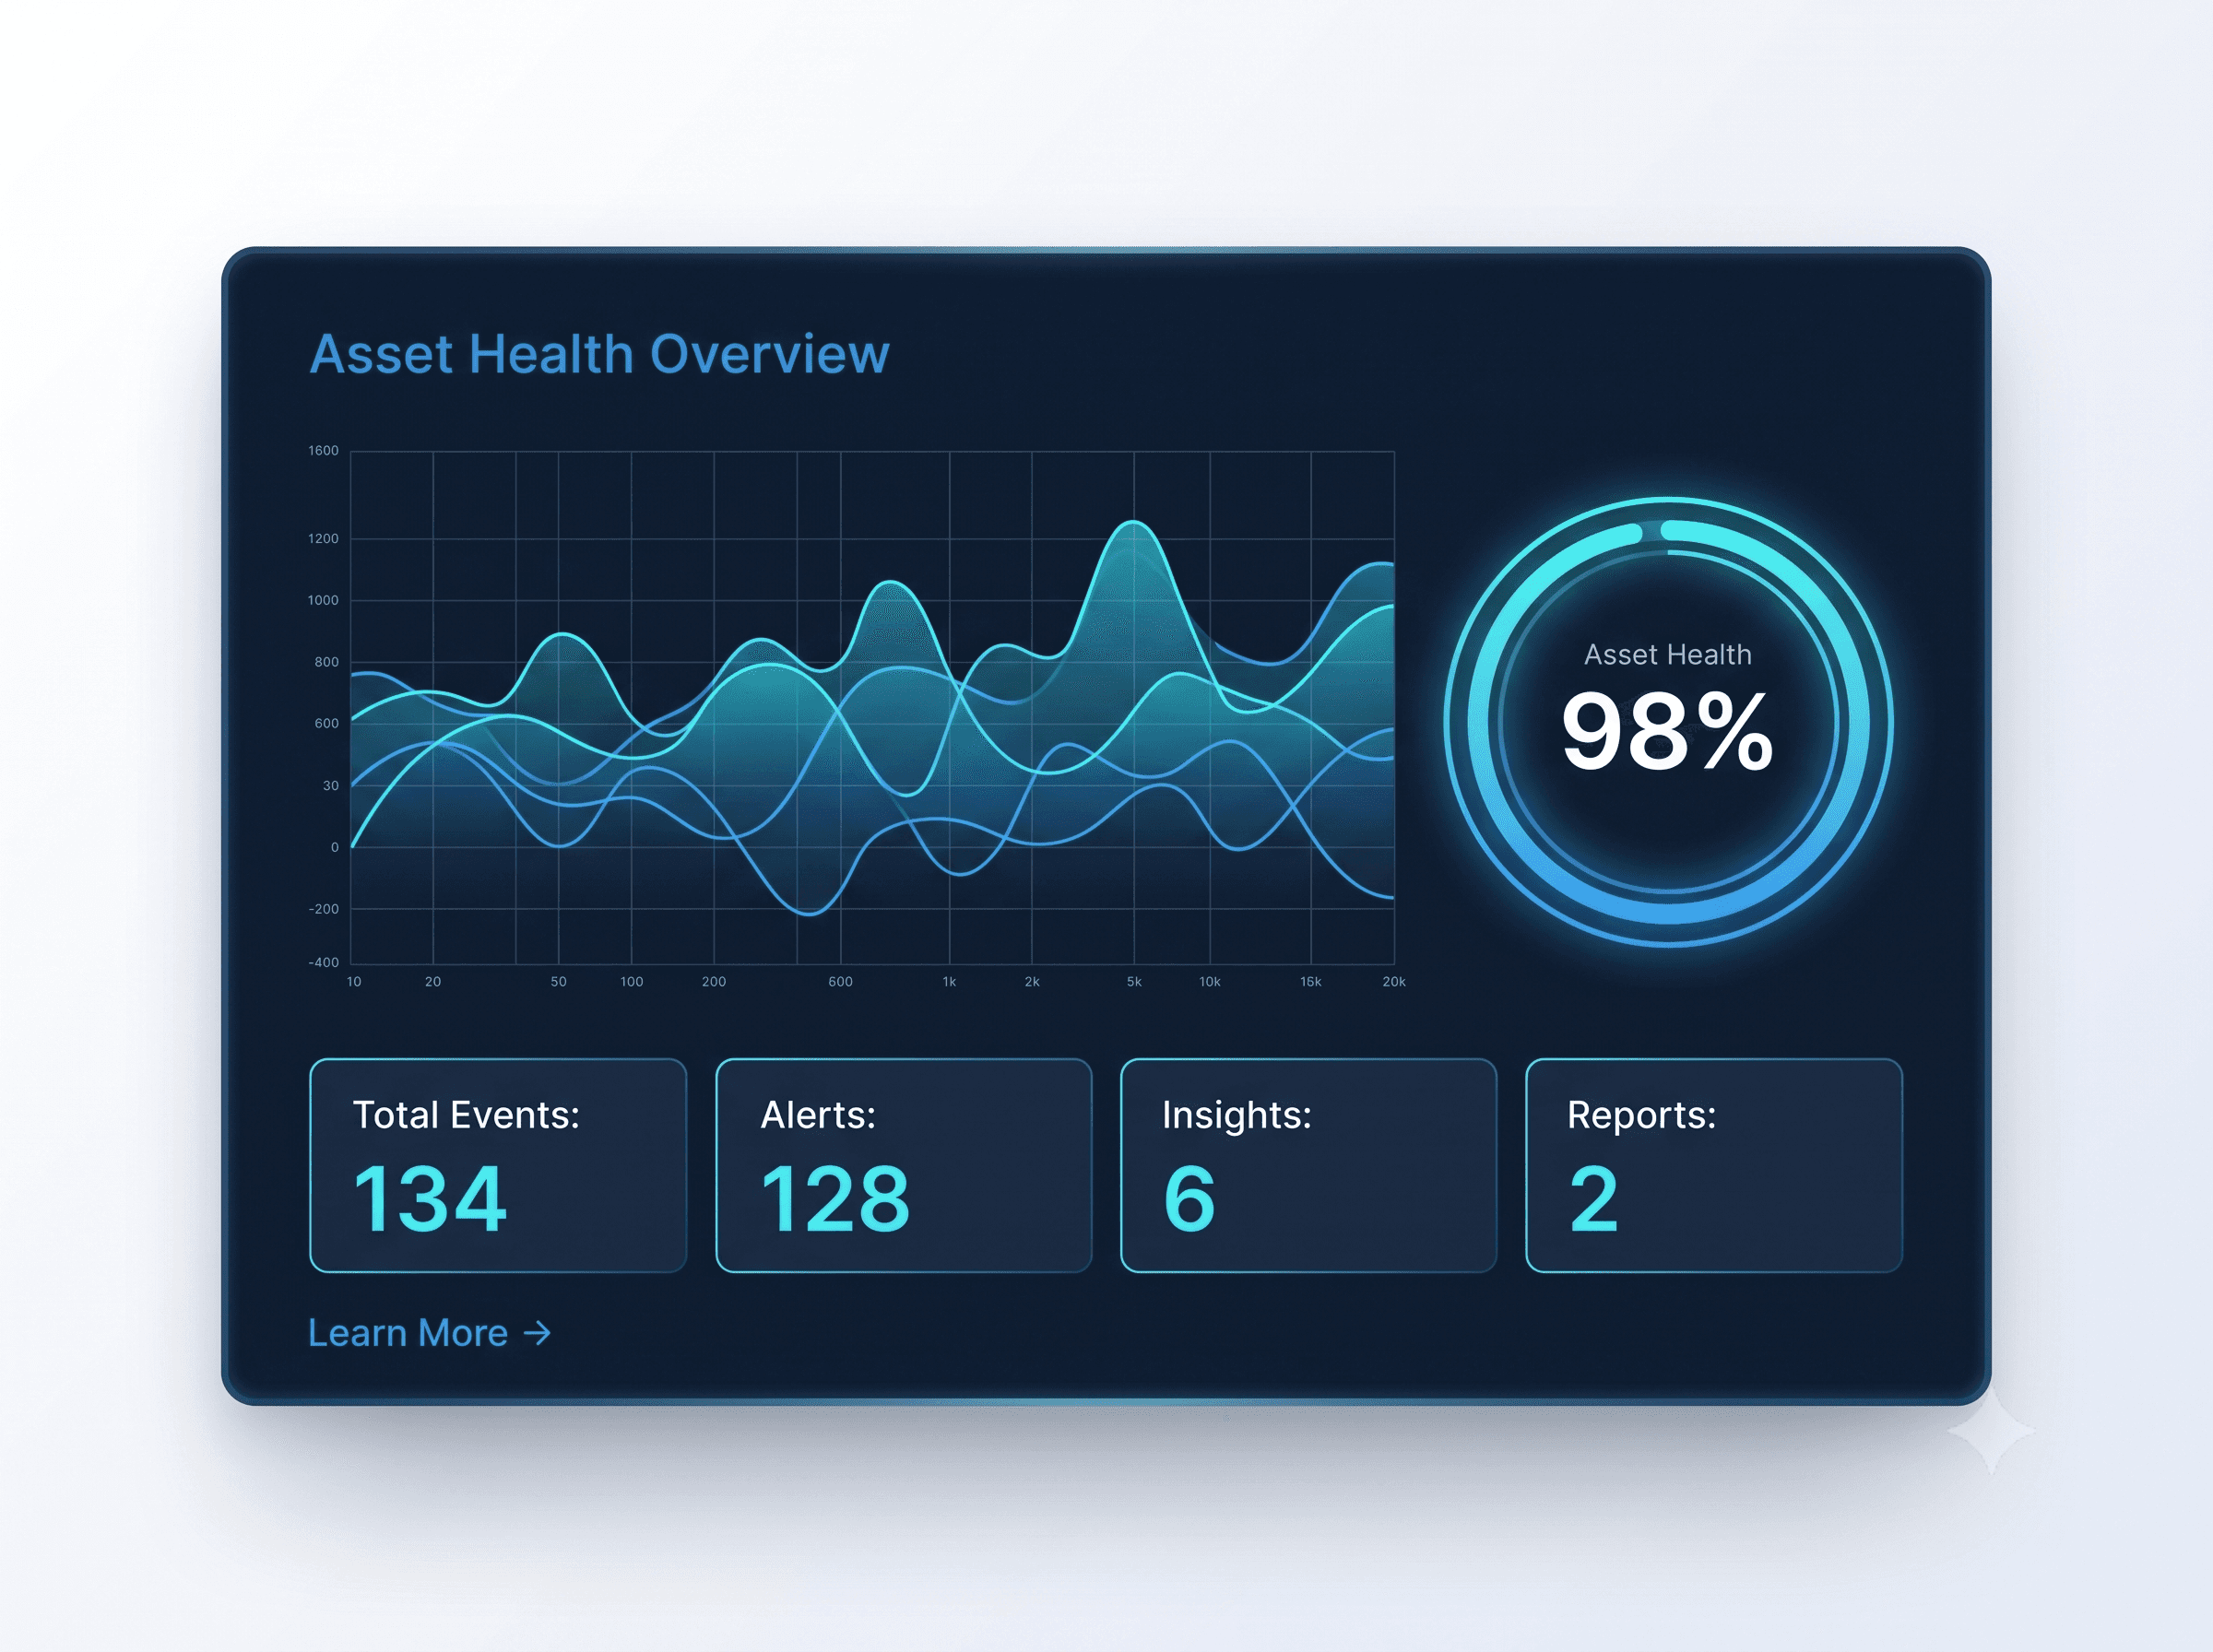Click the 128 Alerts value
2213x1652 pixels.
point(836,1198)
